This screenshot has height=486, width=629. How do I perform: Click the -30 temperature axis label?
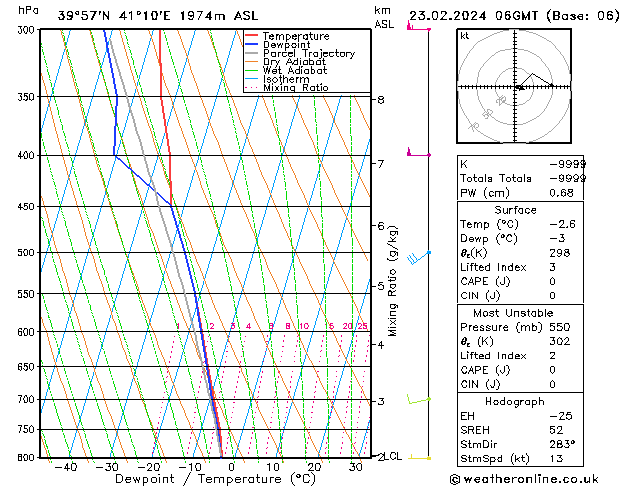107,467
